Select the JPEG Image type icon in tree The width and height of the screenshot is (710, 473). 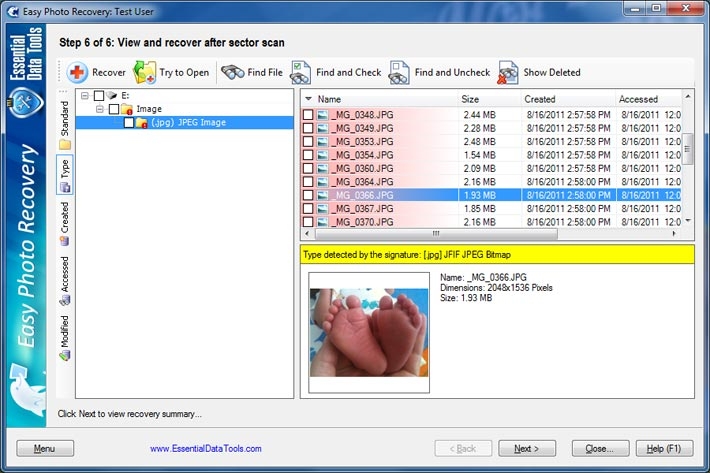(141, 122)
